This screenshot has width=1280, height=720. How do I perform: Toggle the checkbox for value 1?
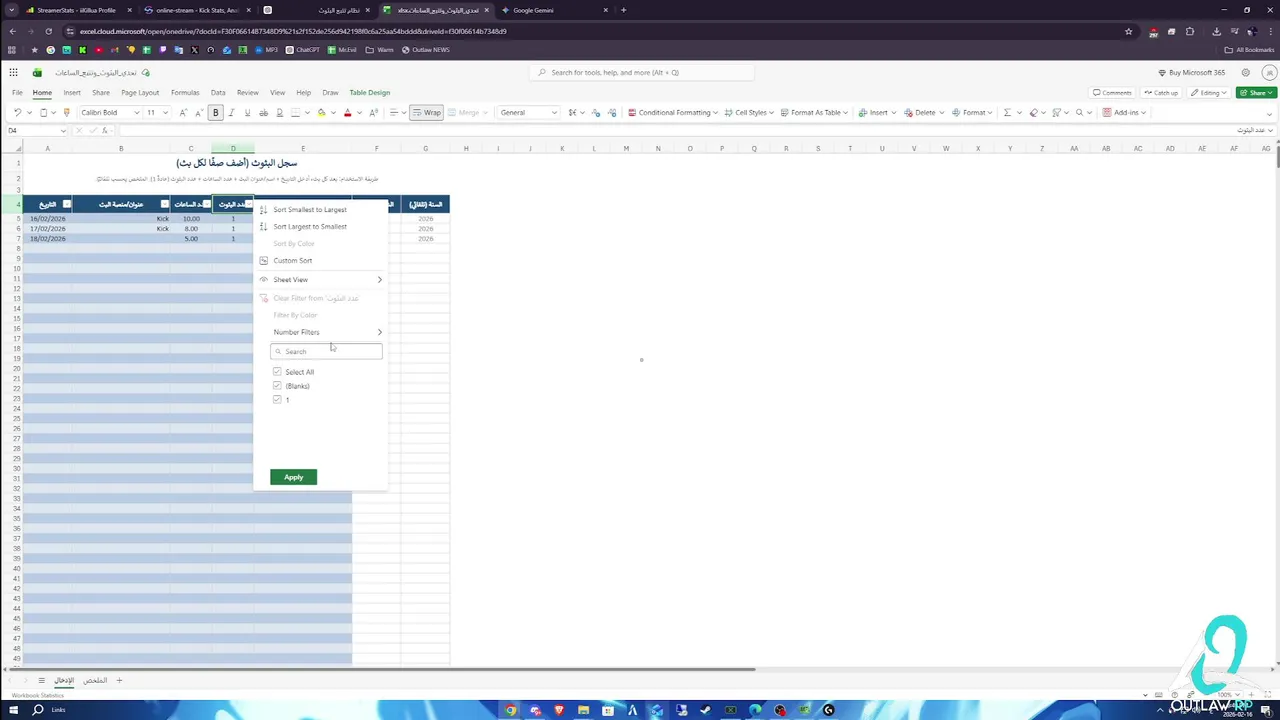coord(277,400)
